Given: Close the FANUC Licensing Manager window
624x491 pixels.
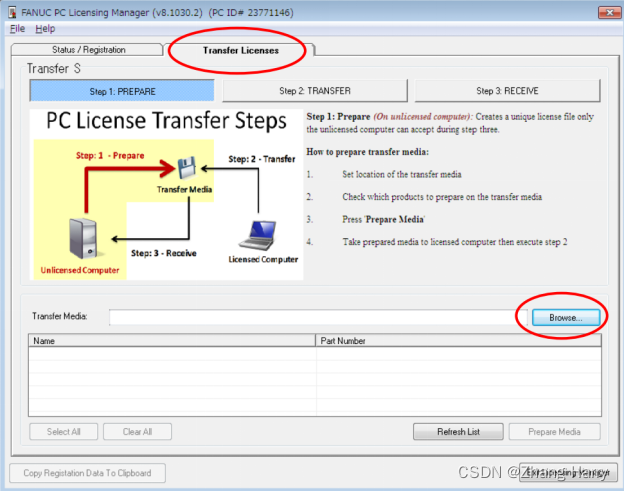Looking at the screenshot, I should pyautogui.click(x=609, y=12).
